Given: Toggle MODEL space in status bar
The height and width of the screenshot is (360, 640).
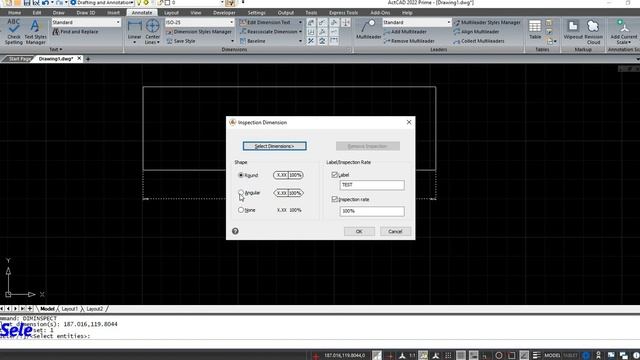Looking at the screenshot, I should pos(552,356).
